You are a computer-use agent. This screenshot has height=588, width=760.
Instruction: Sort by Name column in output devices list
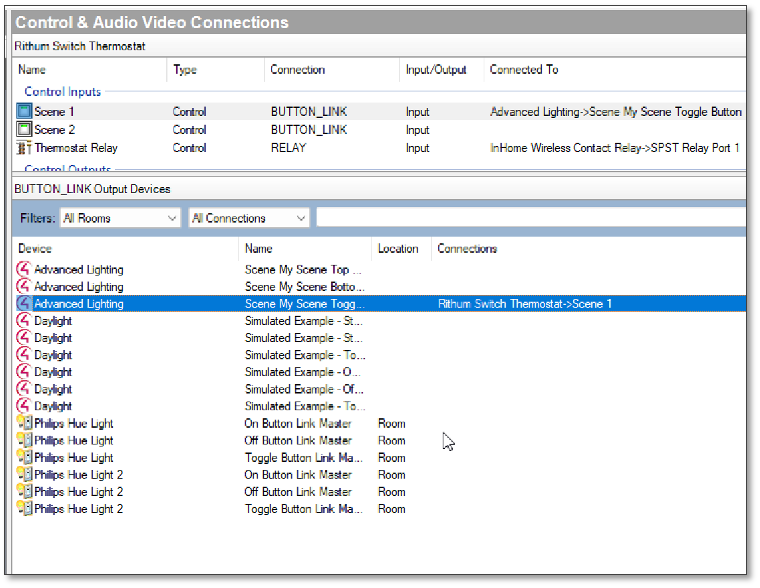click(259, 249)
